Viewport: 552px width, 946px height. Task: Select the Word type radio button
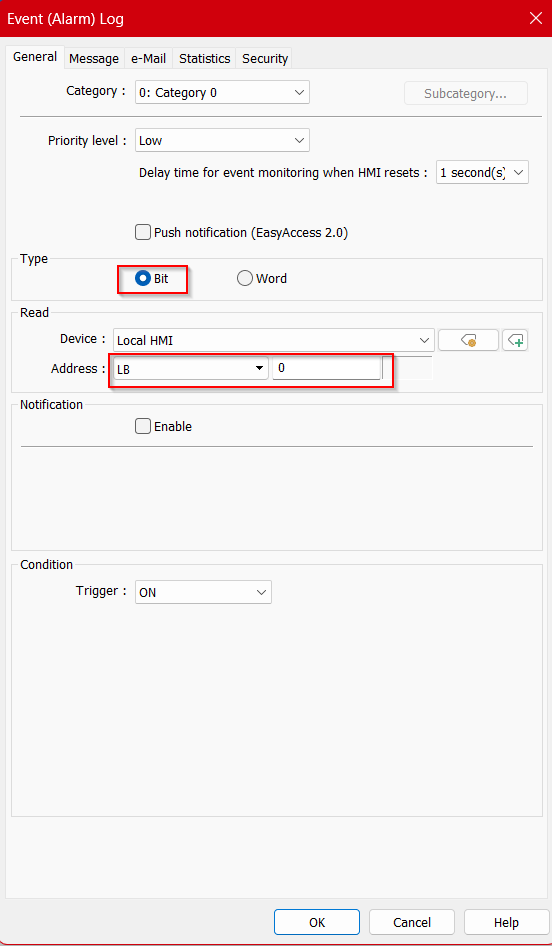click(x=262, y=279)
